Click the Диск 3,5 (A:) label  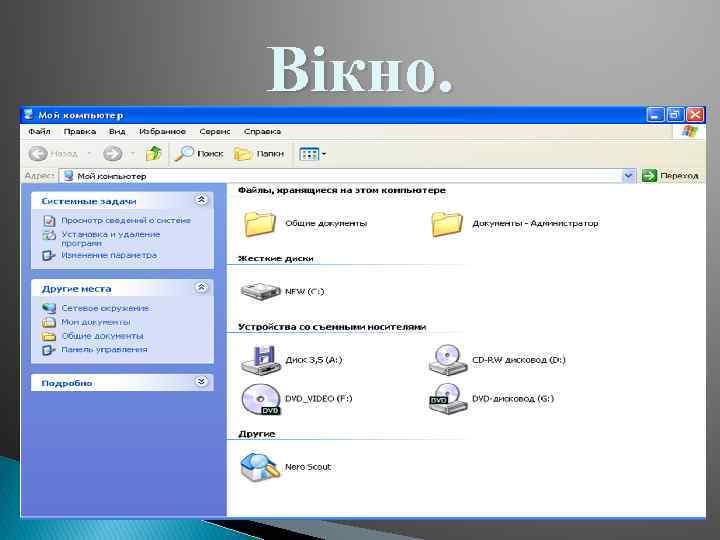tap(314, 360)
